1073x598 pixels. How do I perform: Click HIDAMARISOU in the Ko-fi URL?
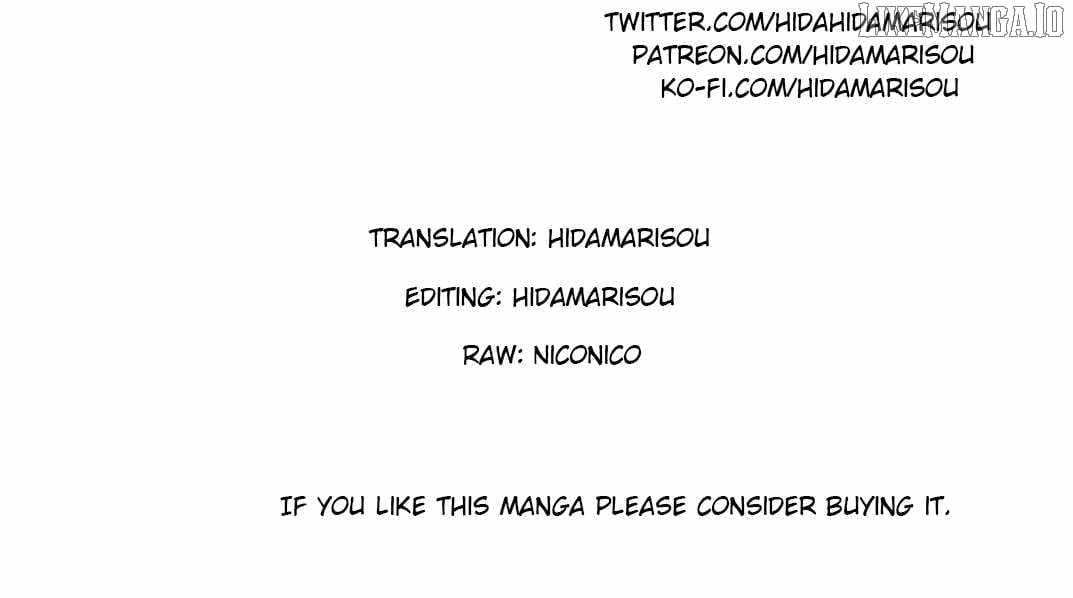pos(878,88)
